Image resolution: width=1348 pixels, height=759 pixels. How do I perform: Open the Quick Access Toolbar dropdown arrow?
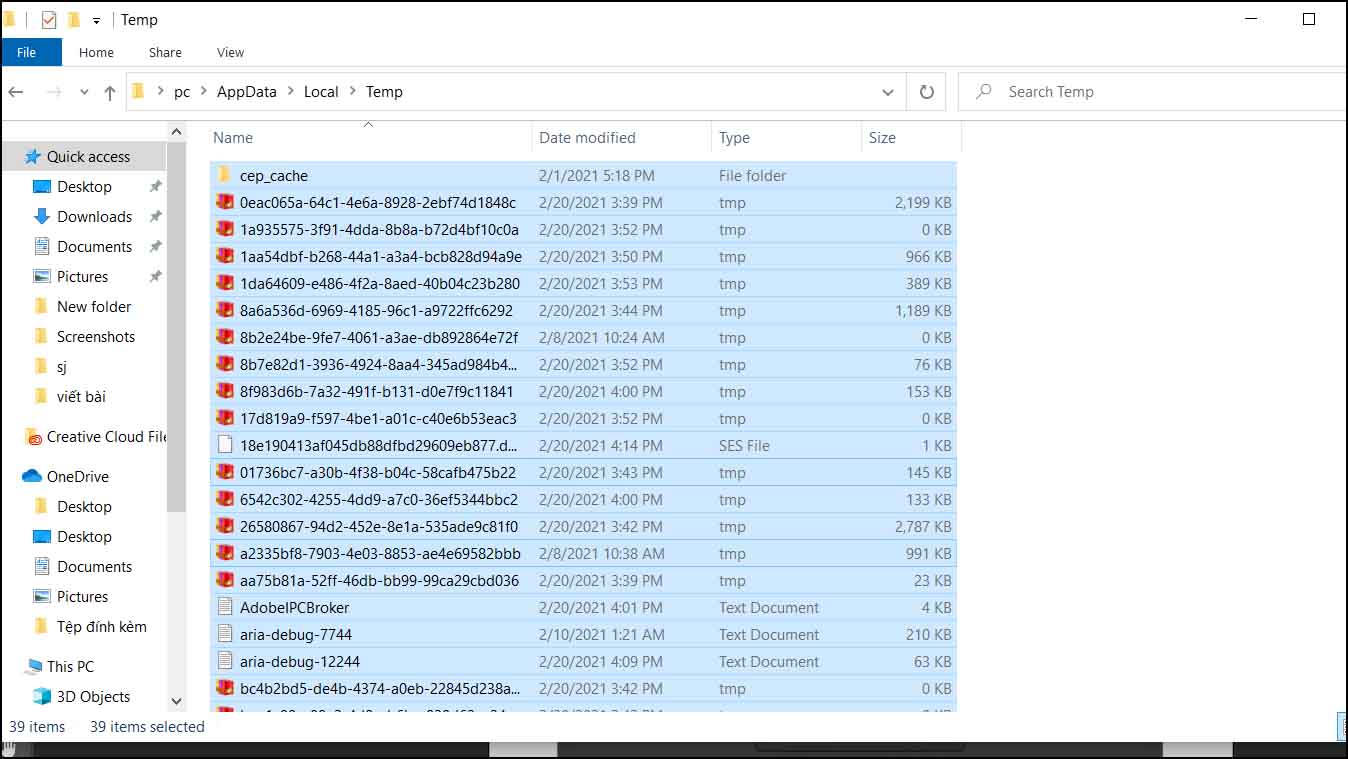tap(94, 19)
